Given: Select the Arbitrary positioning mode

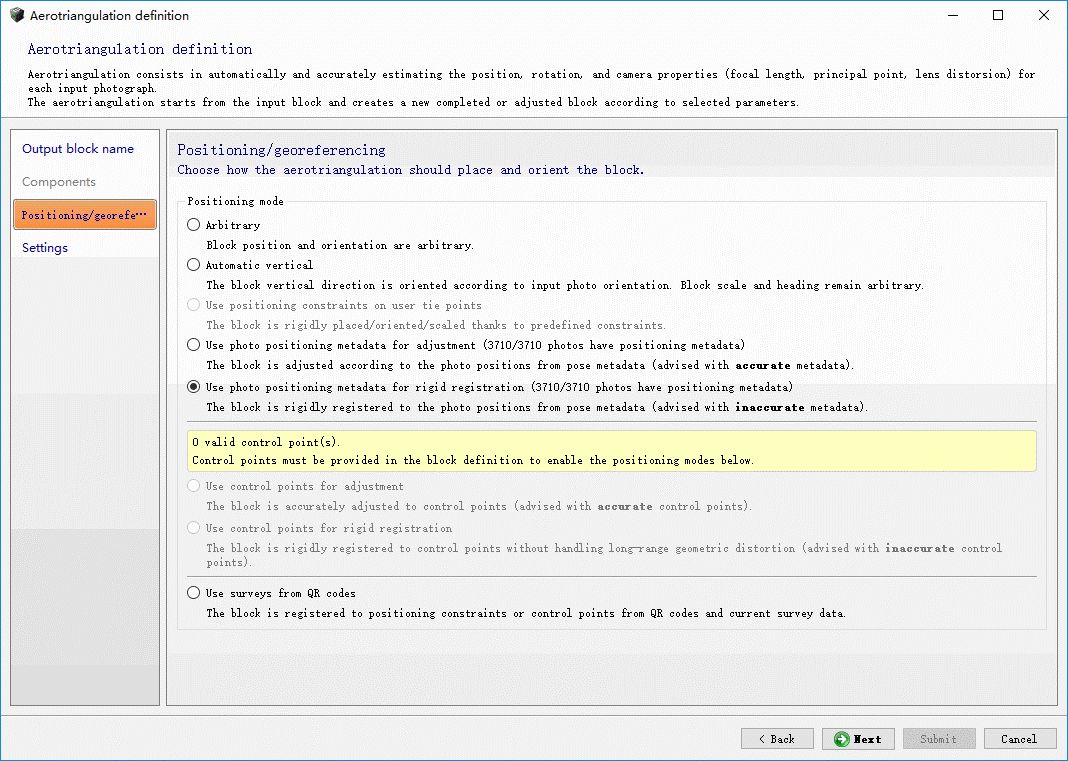Looking at the screenshot, I should click(x=194, y=225).
